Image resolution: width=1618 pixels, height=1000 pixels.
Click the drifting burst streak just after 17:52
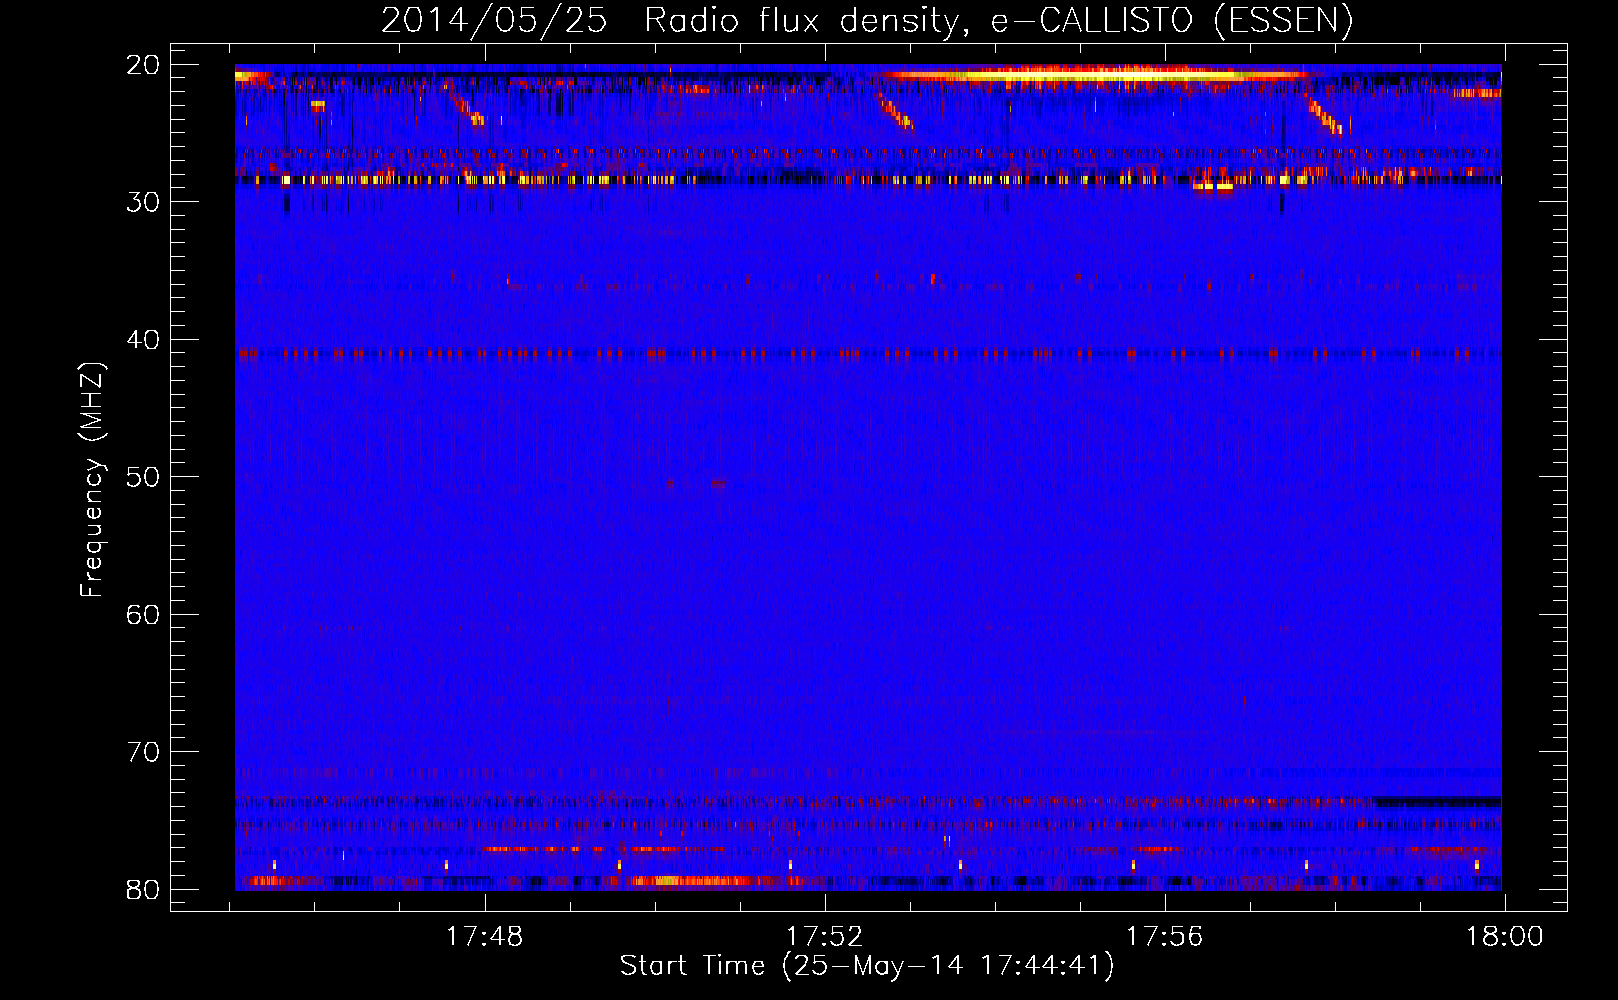click(x=896, y=111)
